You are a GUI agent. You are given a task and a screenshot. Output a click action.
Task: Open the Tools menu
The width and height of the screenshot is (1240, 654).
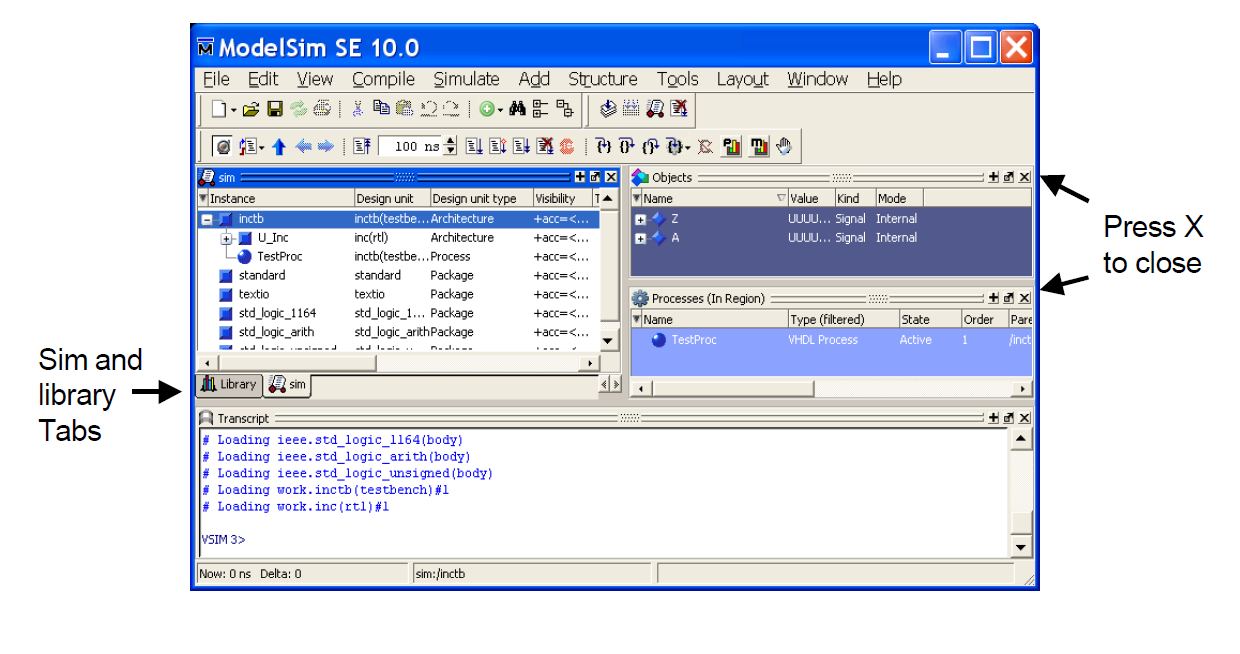[677, 79]
